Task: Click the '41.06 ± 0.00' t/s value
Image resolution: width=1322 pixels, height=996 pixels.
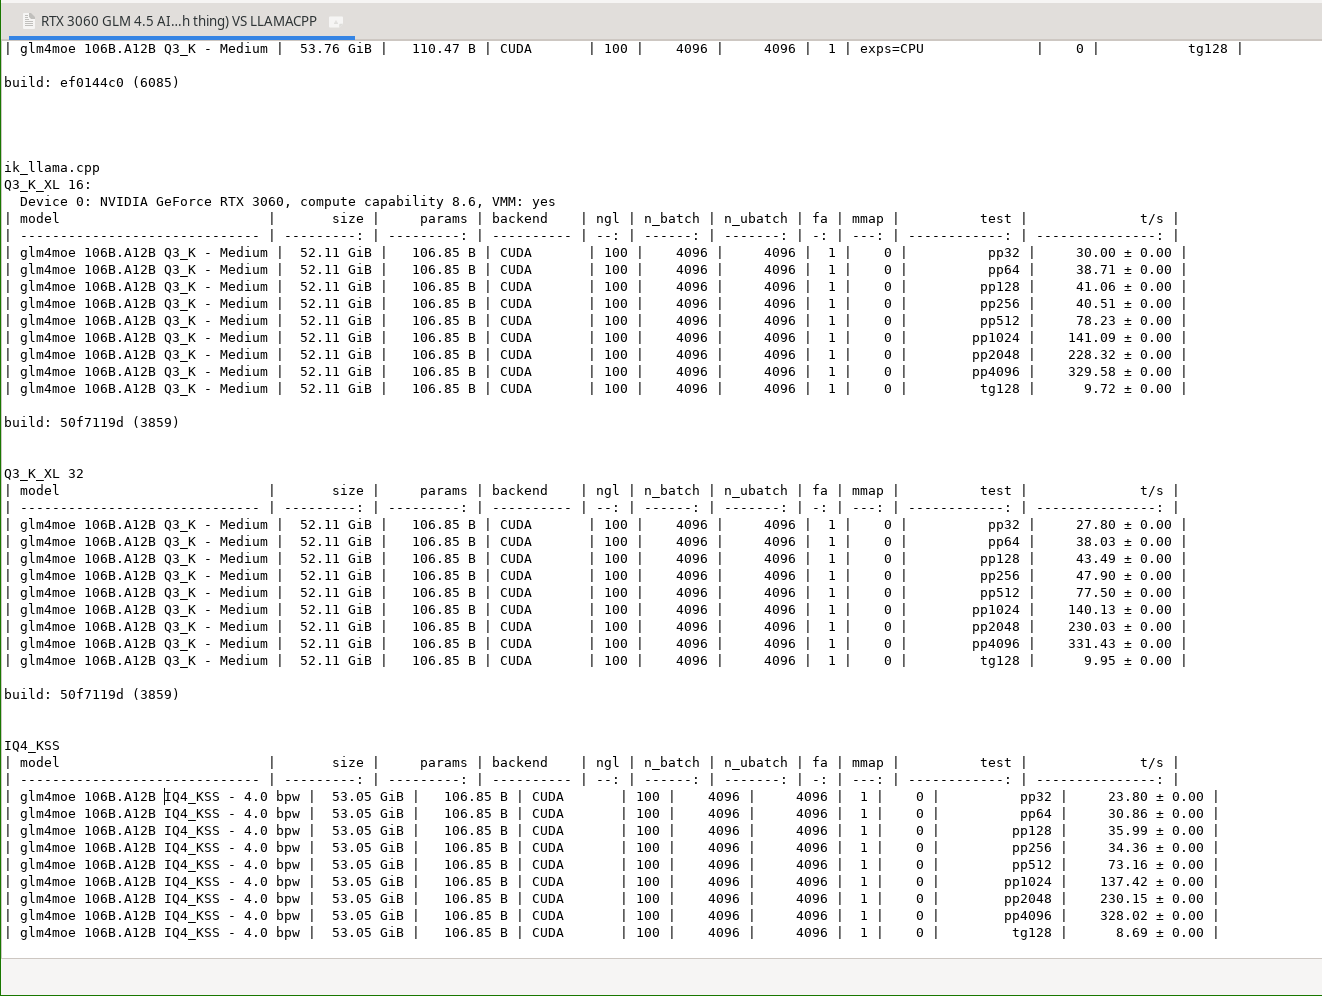Action: (x=1124, y=287)
